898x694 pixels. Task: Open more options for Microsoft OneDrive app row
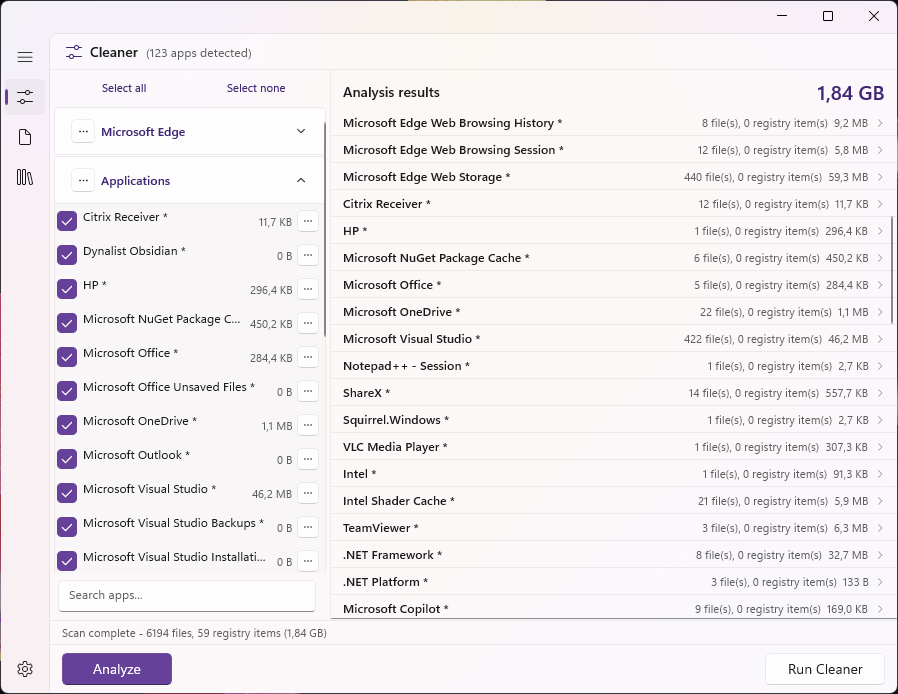tap(308, 425)
